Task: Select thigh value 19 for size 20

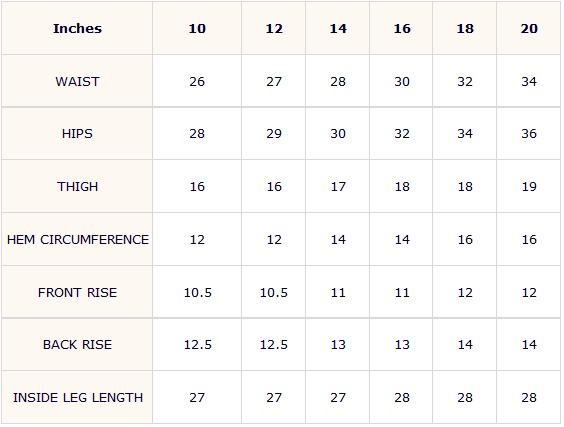Action: pyautogui.click(x=529, y=187)
